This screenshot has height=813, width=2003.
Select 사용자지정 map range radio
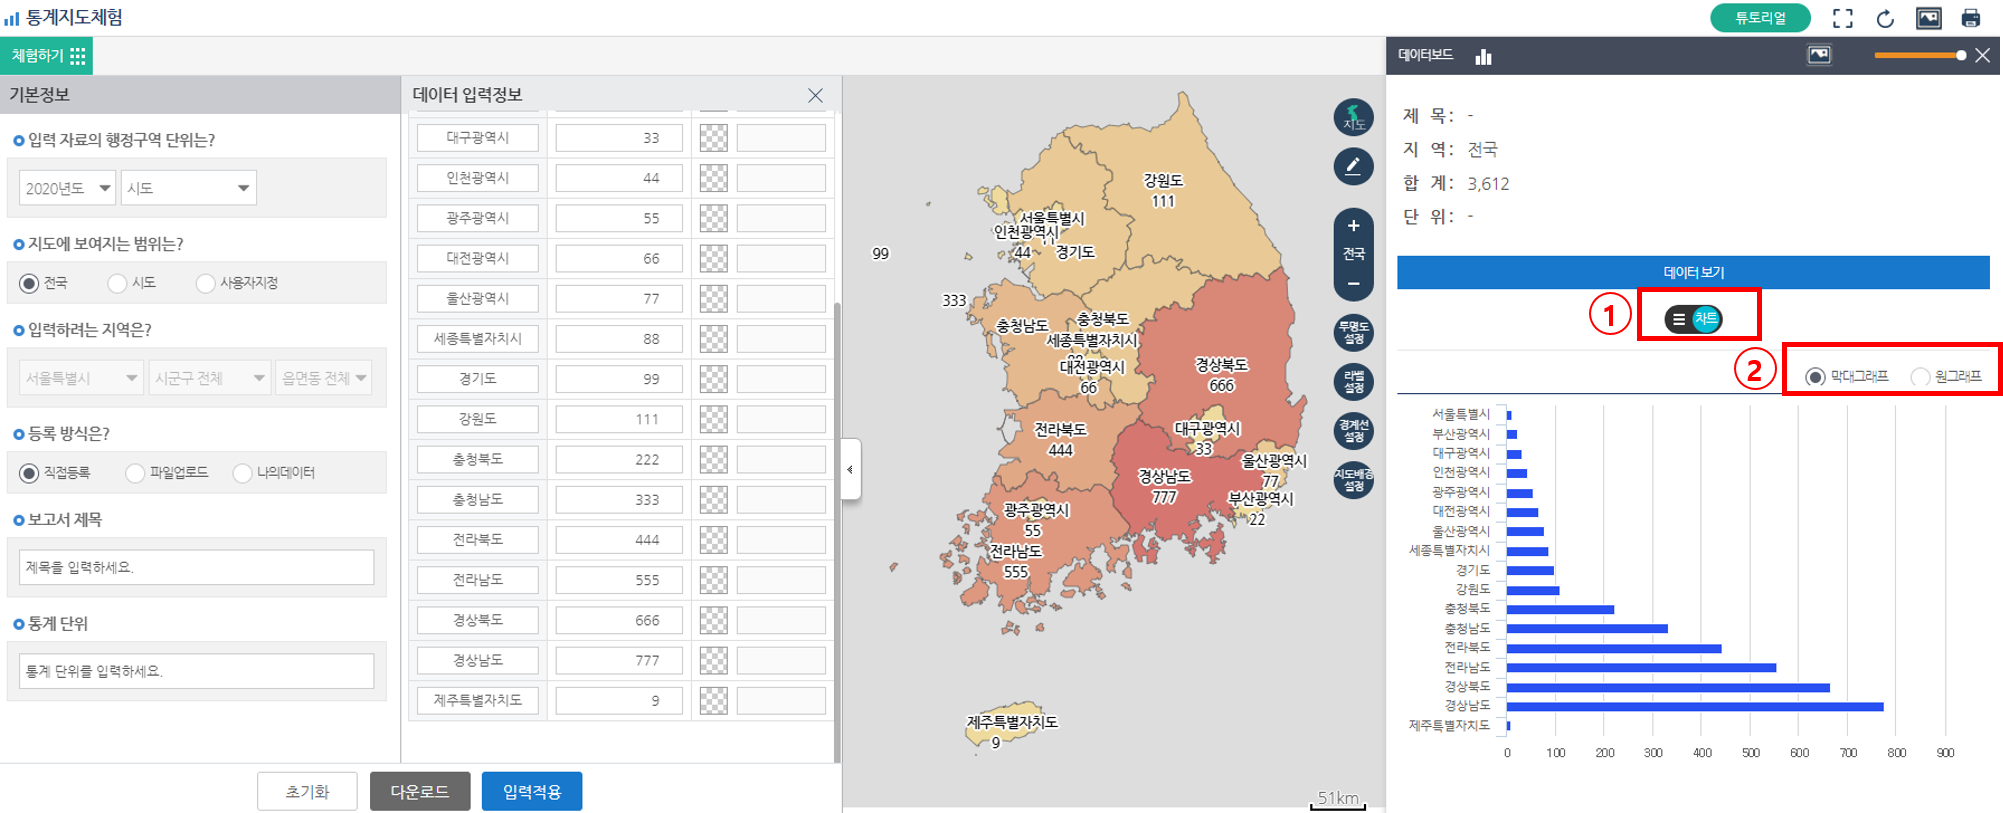[205, 284]
